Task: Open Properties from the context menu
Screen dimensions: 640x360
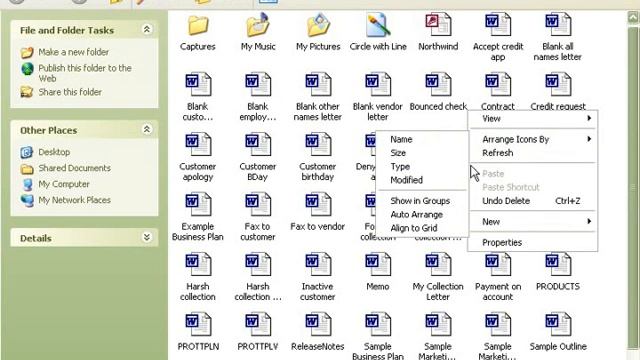Action: coord(533,242)
